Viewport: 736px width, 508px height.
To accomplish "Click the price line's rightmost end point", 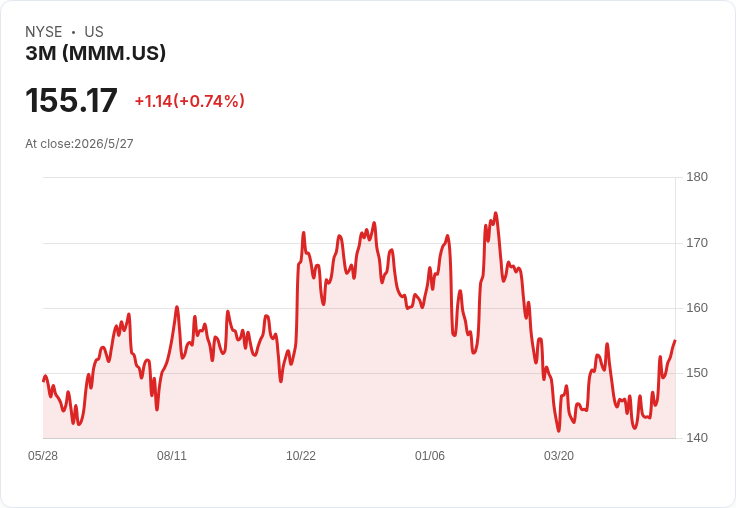I will click(x=675, y=341).
